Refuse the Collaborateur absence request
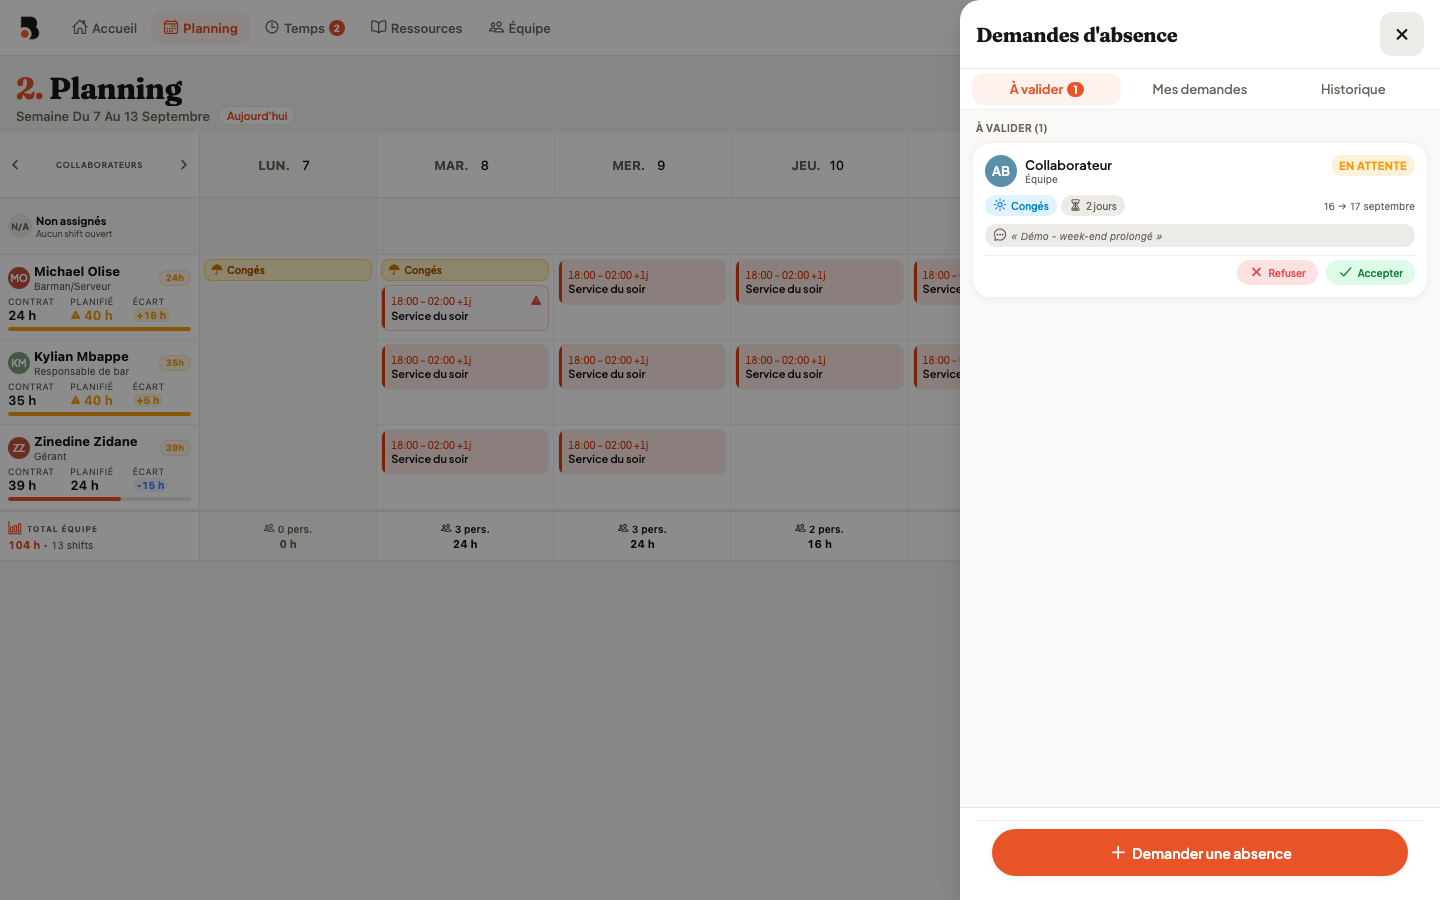Viewport: 1440px width, 900px height. tap(1277, 273)
